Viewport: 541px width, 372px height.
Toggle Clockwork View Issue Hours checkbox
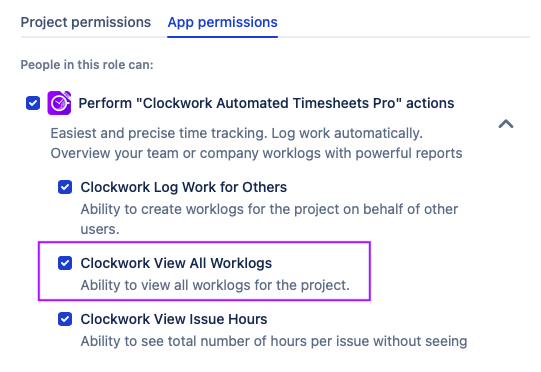click(x=65, y=319)
